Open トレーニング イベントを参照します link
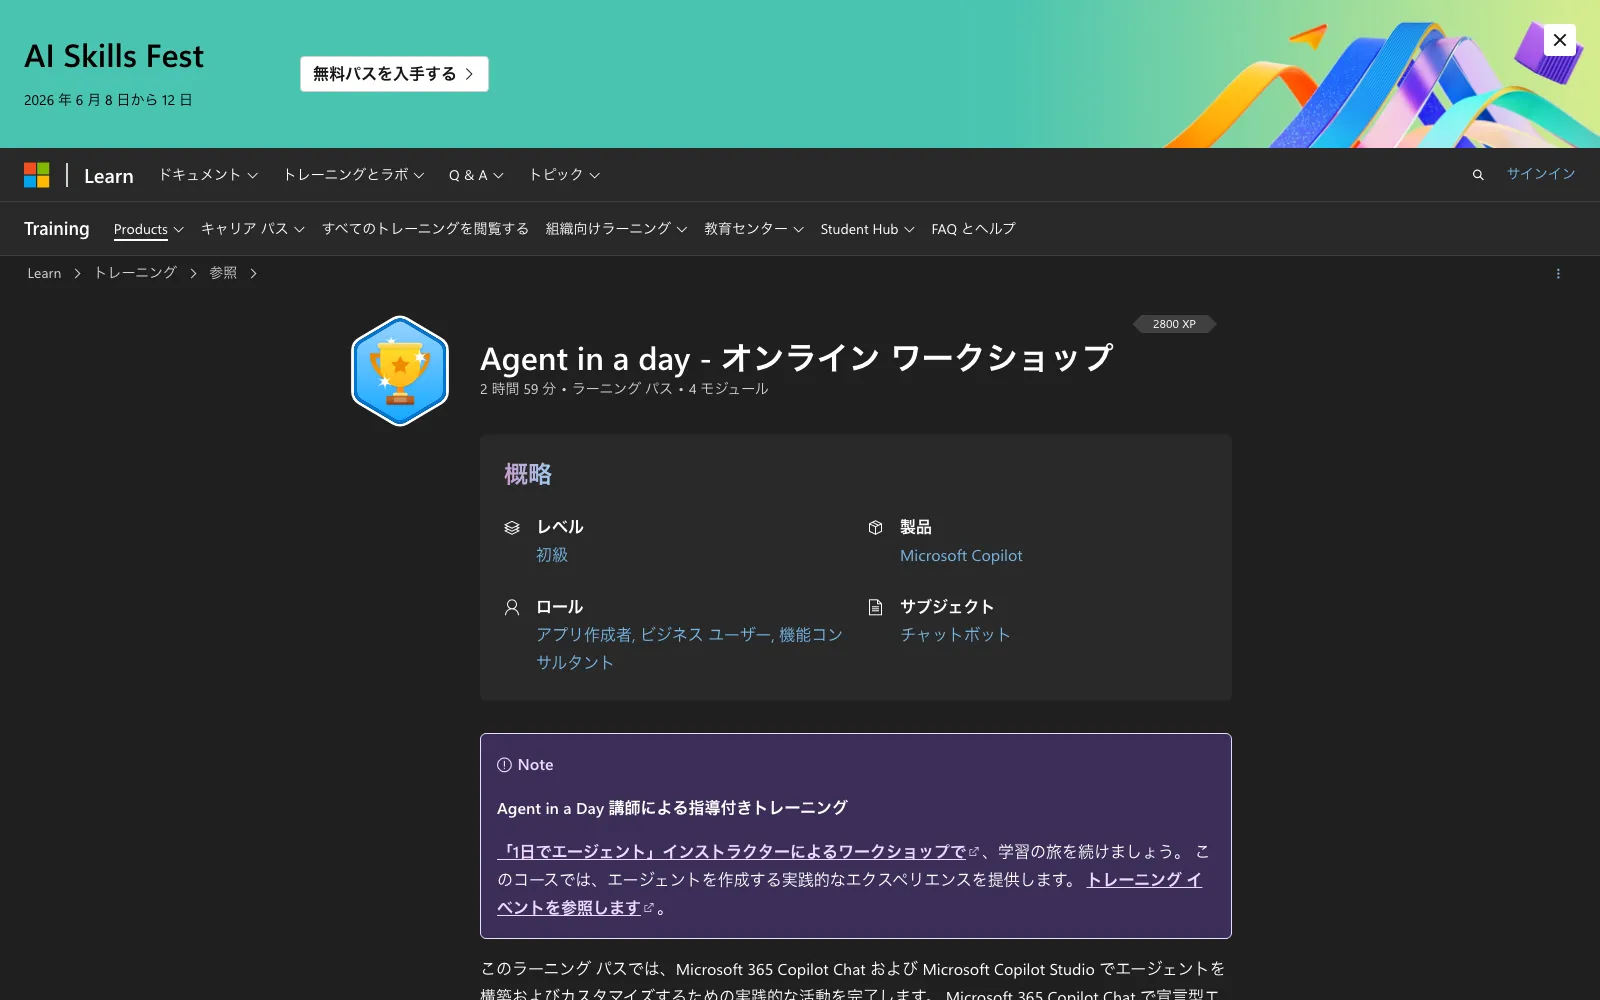Screen dimensions: 1600x1000 1144,880
